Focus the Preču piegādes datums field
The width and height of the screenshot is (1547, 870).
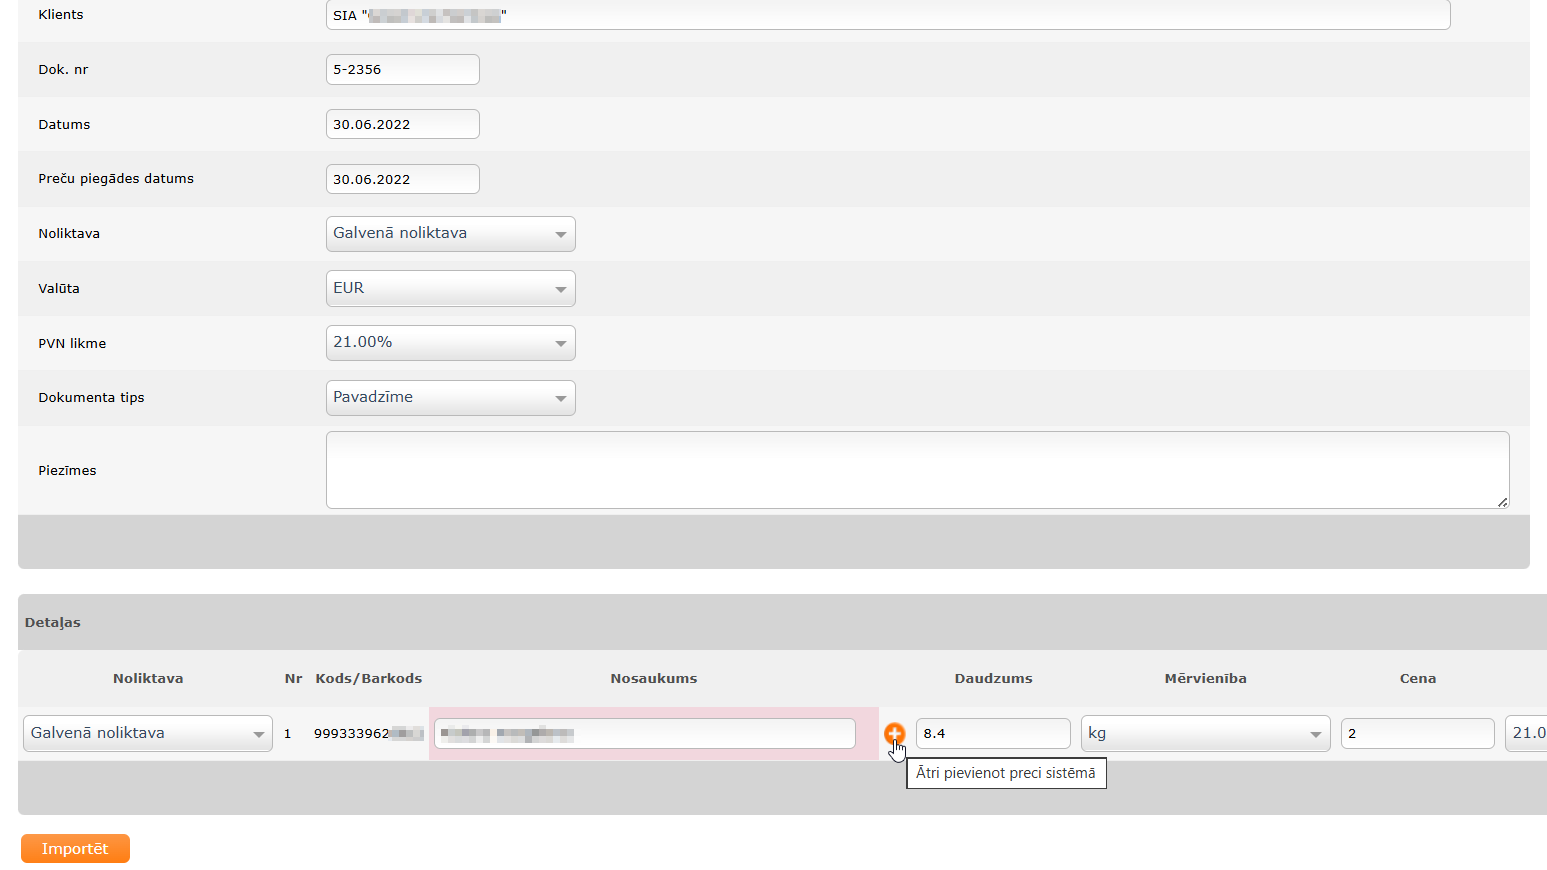(402, 179)
